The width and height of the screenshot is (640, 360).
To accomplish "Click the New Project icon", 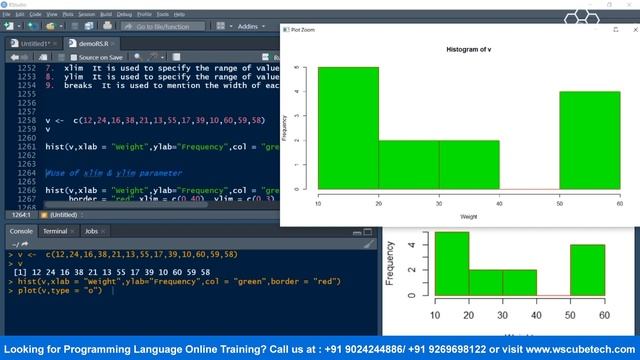I will (x=33, y=26).
